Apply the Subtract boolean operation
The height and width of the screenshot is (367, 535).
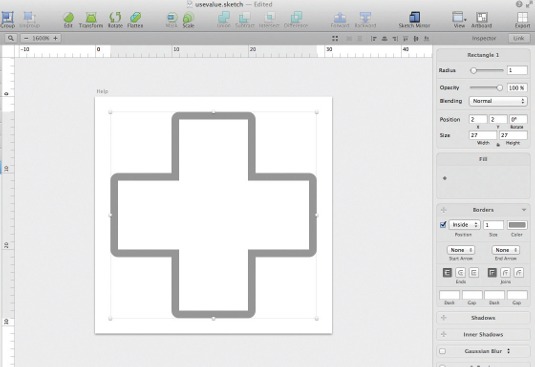coord(245,18)
